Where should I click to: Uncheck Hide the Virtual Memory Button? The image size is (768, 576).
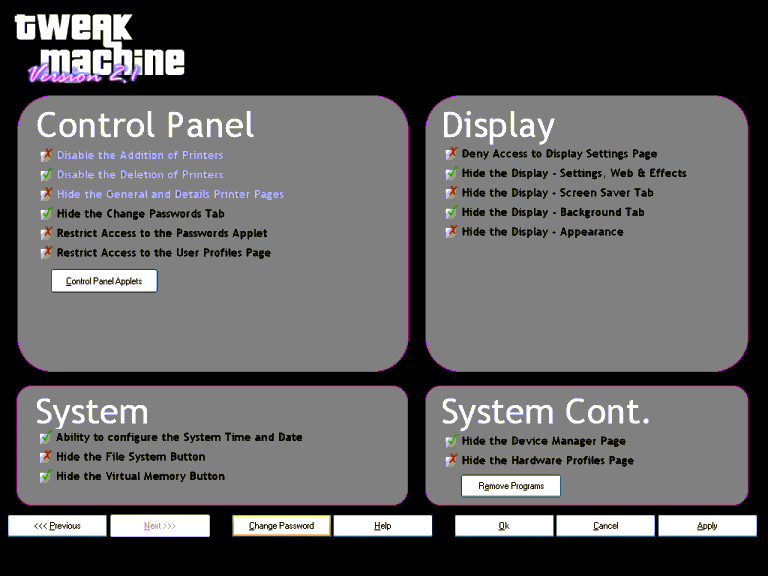coord(46,477)
